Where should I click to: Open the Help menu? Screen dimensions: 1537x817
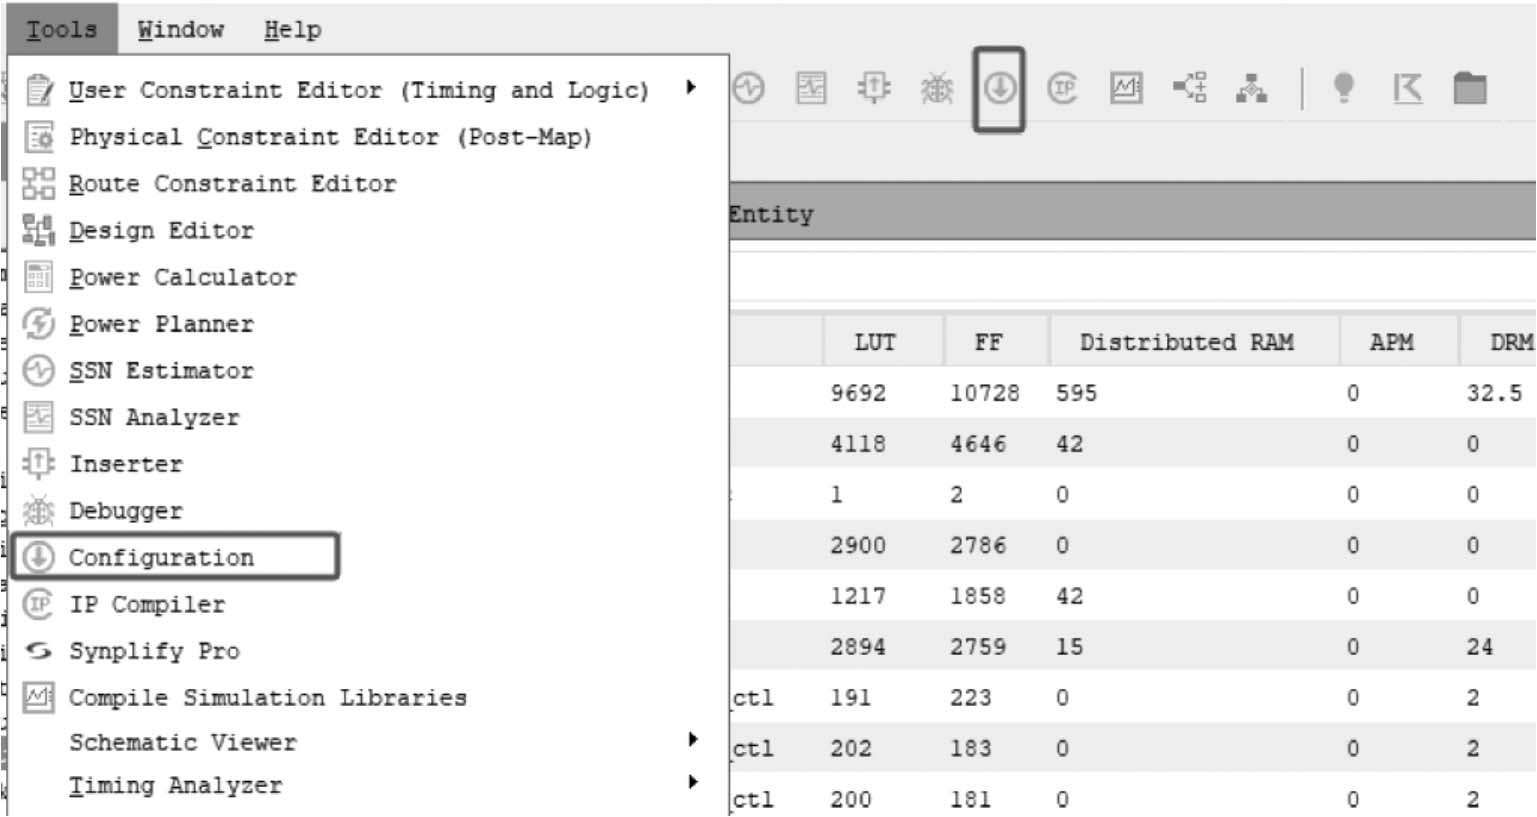[292, 30]
